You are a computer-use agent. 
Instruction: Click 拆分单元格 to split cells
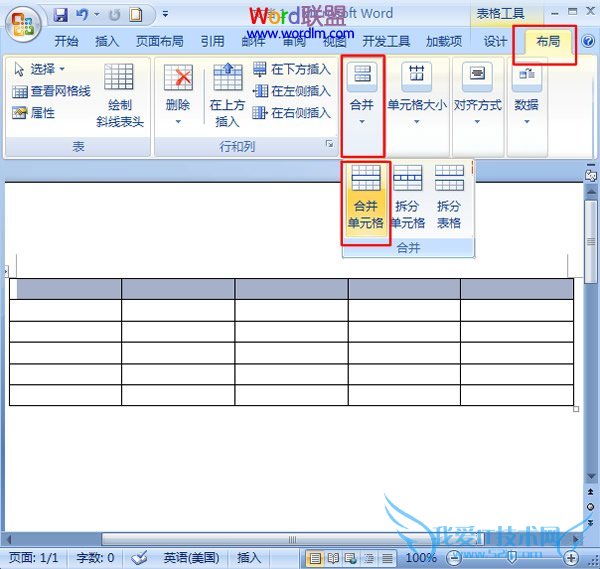tap(408, 197)
